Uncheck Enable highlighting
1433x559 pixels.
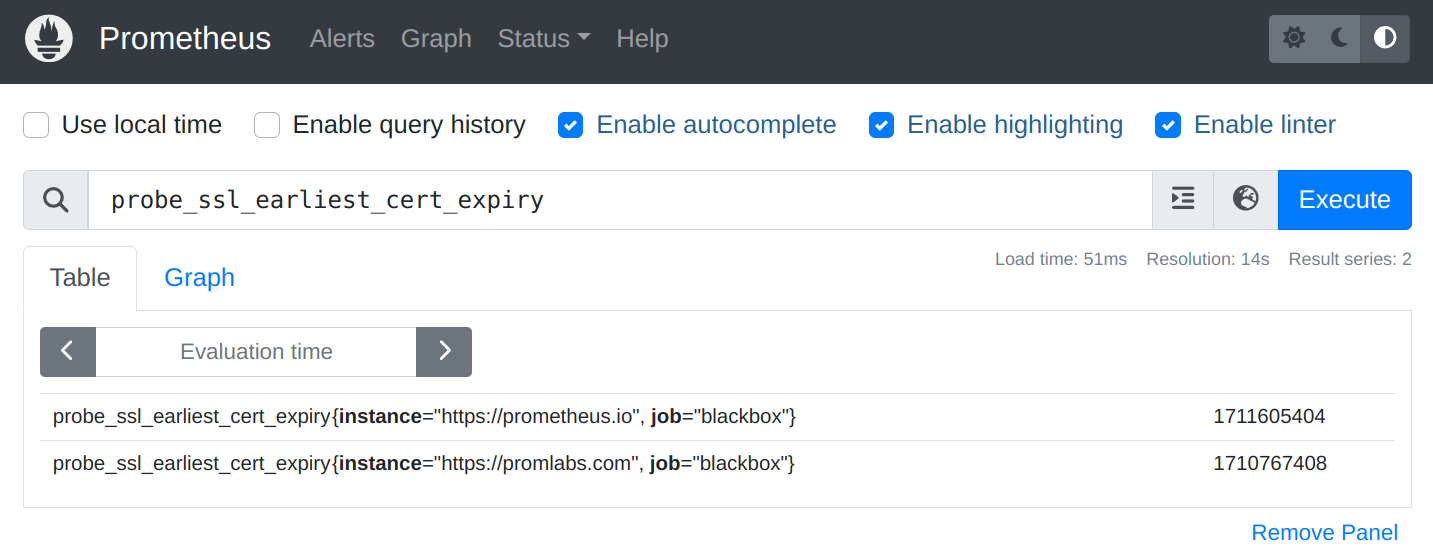point(881,125)
